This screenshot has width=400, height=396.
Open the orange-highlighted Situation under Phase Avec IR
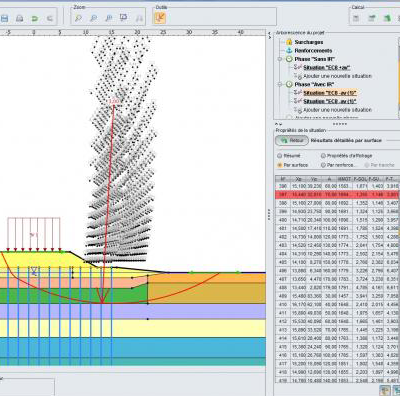pos(330,93)
